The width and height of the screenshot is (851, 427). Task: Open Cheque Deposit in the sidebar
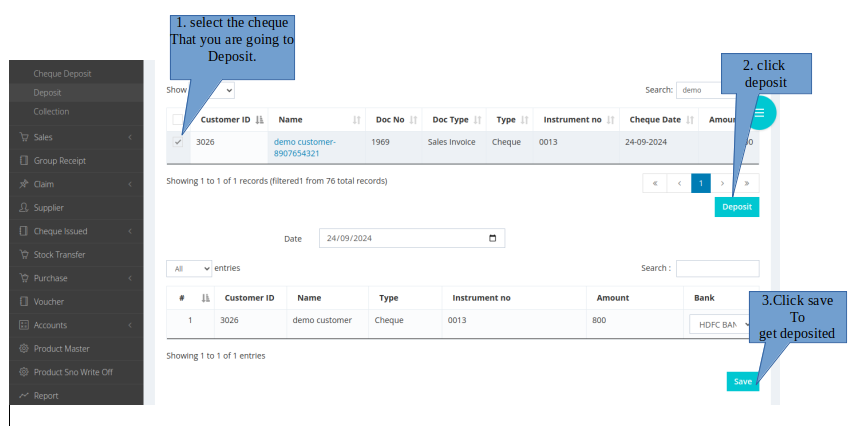click(62, 74)
